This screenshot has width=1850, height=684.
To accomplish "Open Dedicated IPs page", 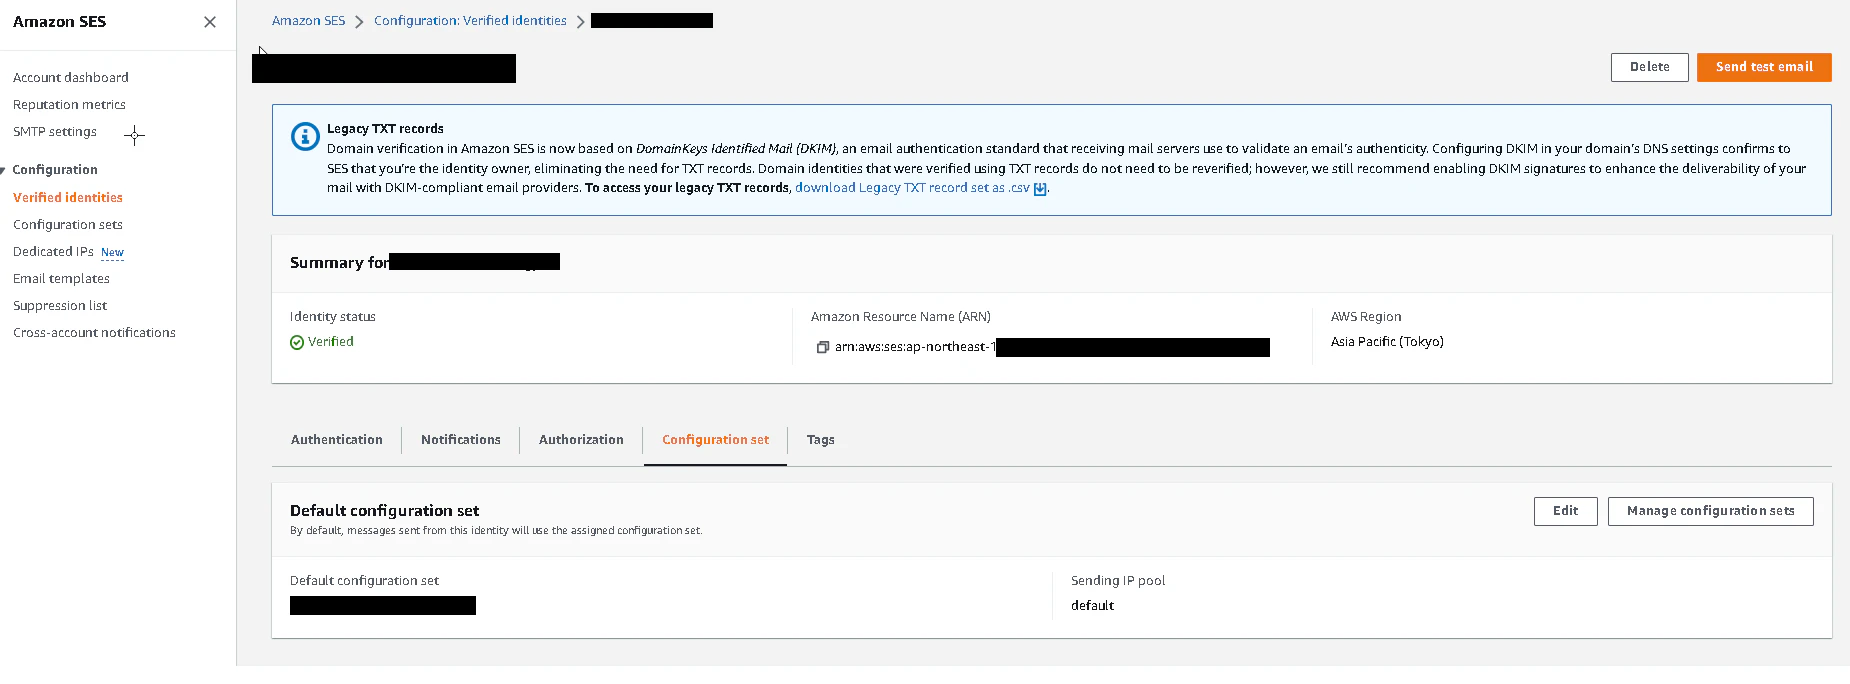I will pos(53,251).
